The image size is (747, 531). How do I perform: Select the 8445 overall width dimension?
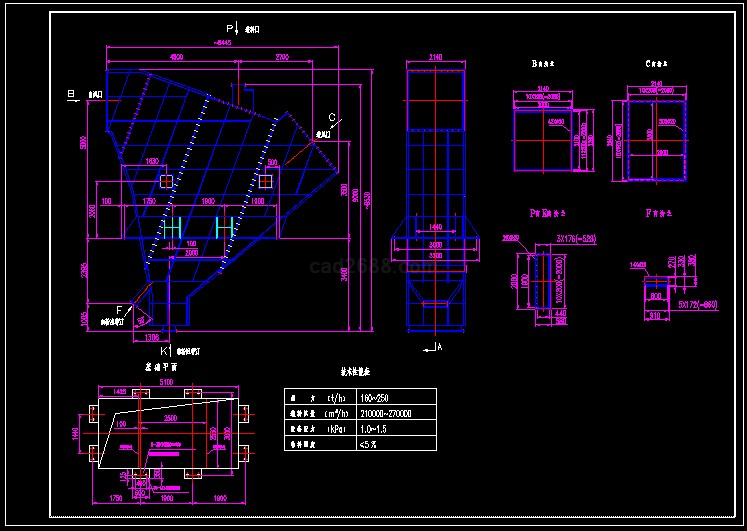pos(229,43)
